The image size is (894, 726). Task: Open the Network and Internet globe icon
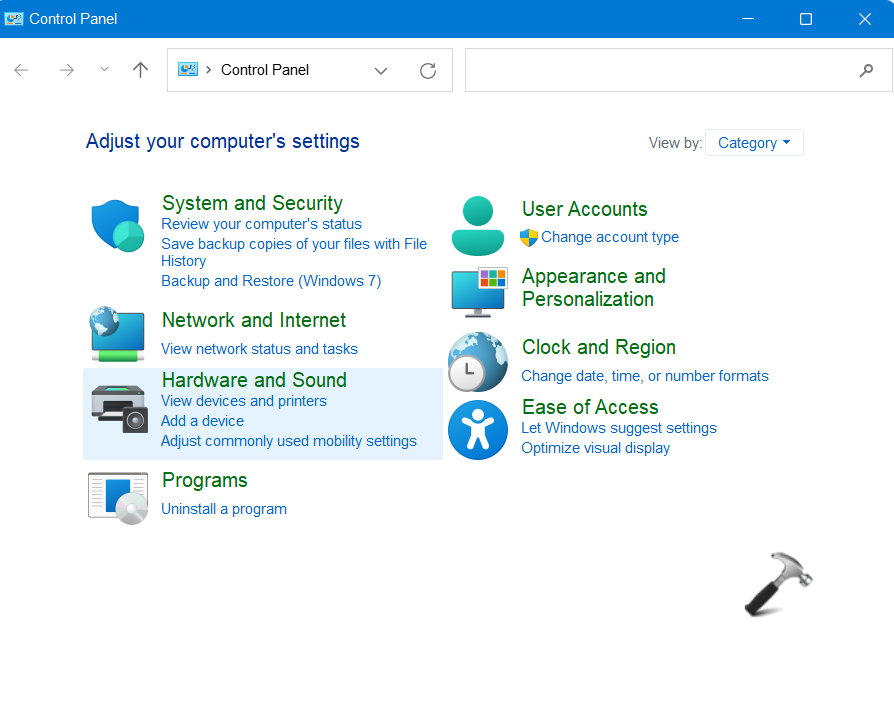point(118,334)
